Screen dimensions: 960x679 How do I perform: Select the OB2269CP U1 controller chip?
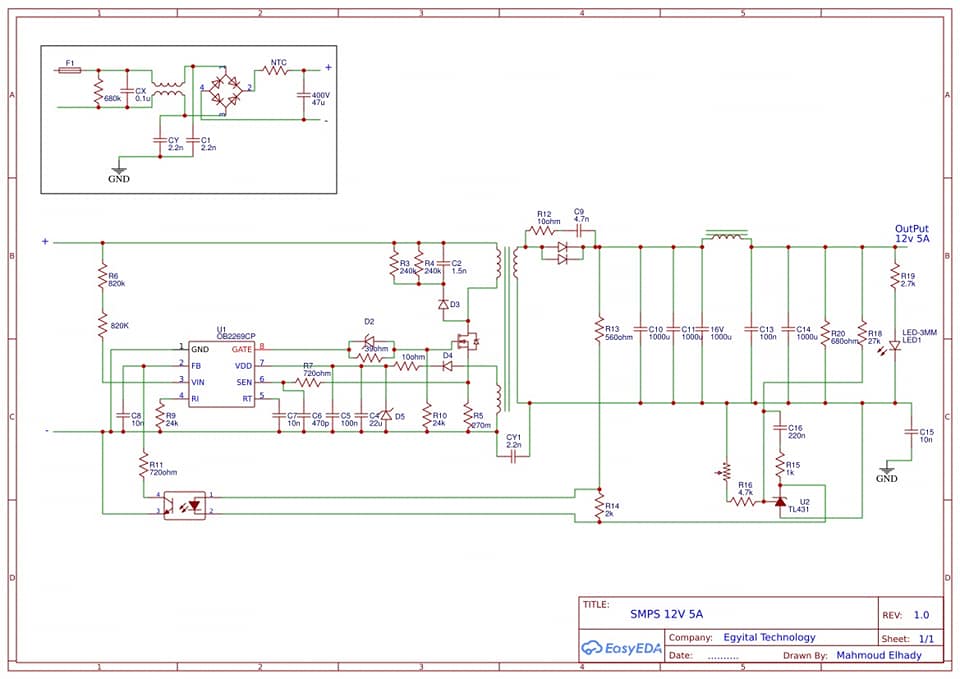221,373
